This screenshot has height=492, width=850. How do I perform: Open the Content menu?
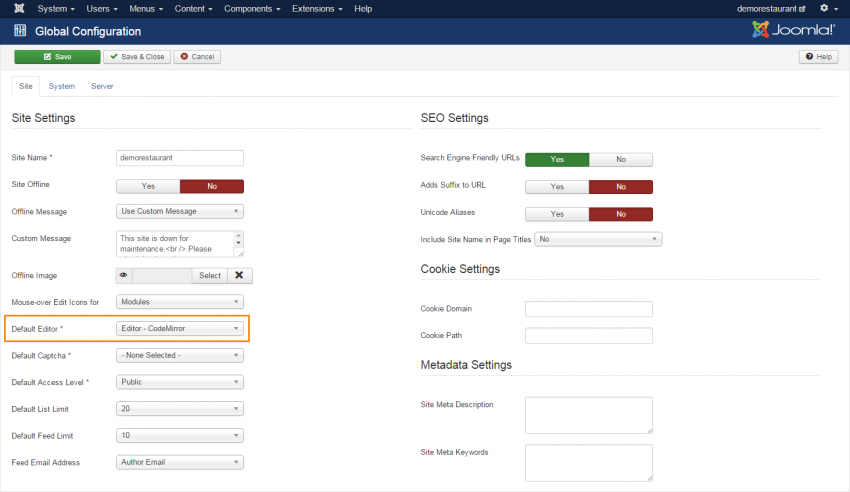[x=193, y=9]
